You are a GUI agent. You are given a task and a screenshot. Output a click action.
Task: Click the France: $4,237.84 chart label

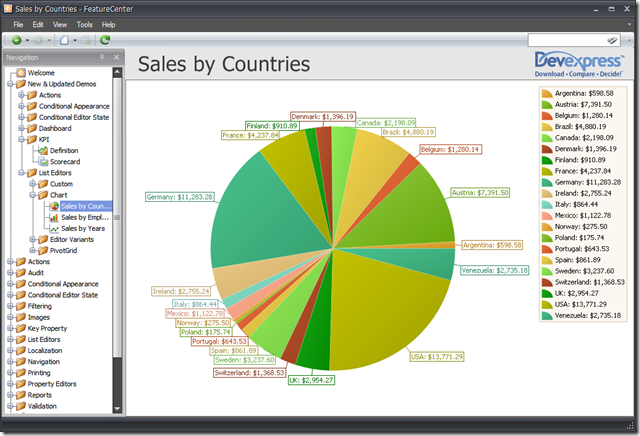point(251,135)
